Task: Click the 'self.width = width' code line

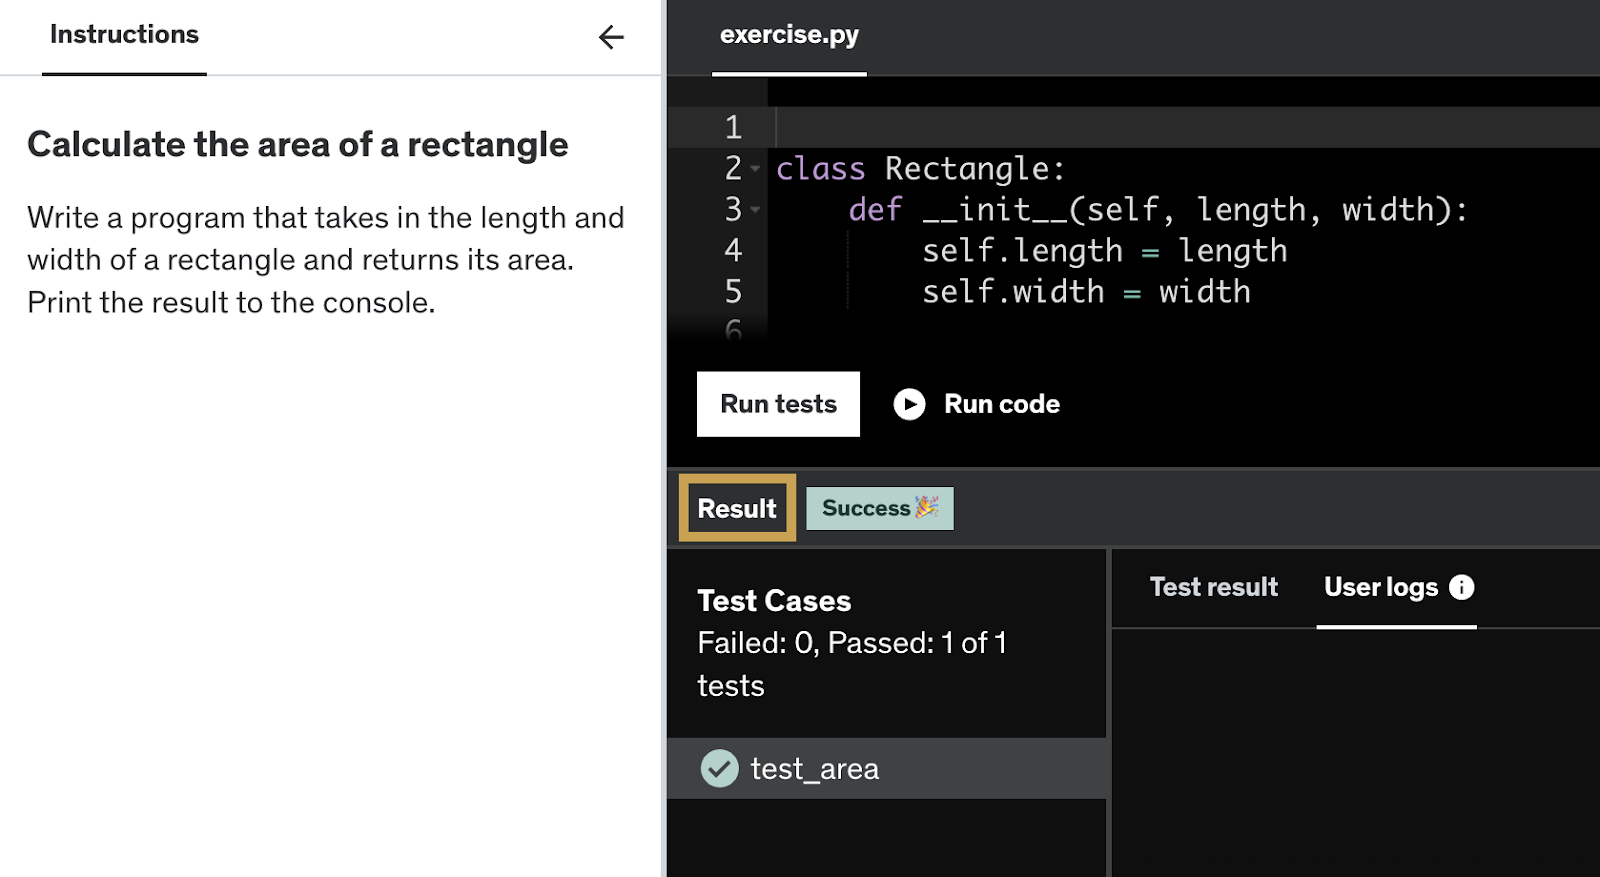Action: coord(1085,292)
